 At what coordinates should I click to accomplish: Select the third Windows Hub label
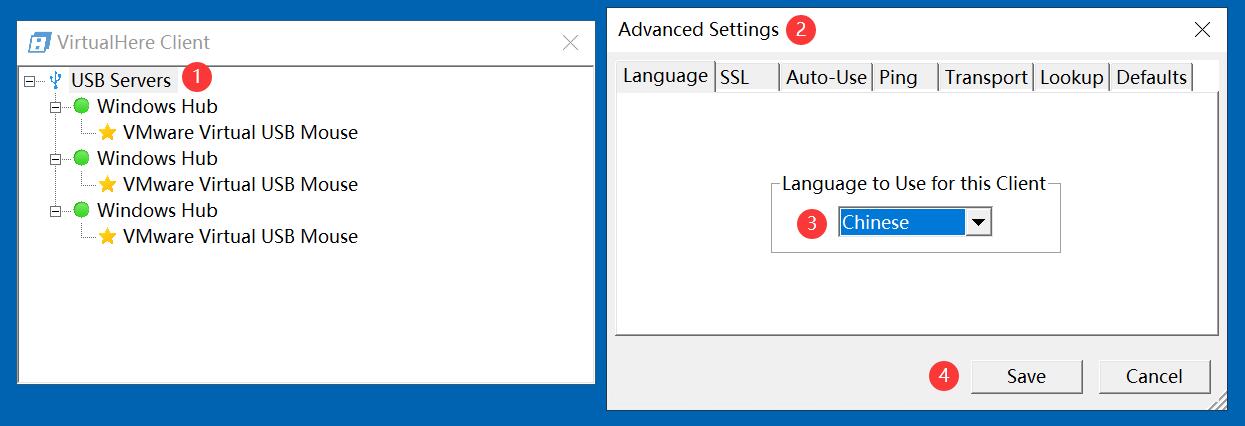click(x=157, y=210)
